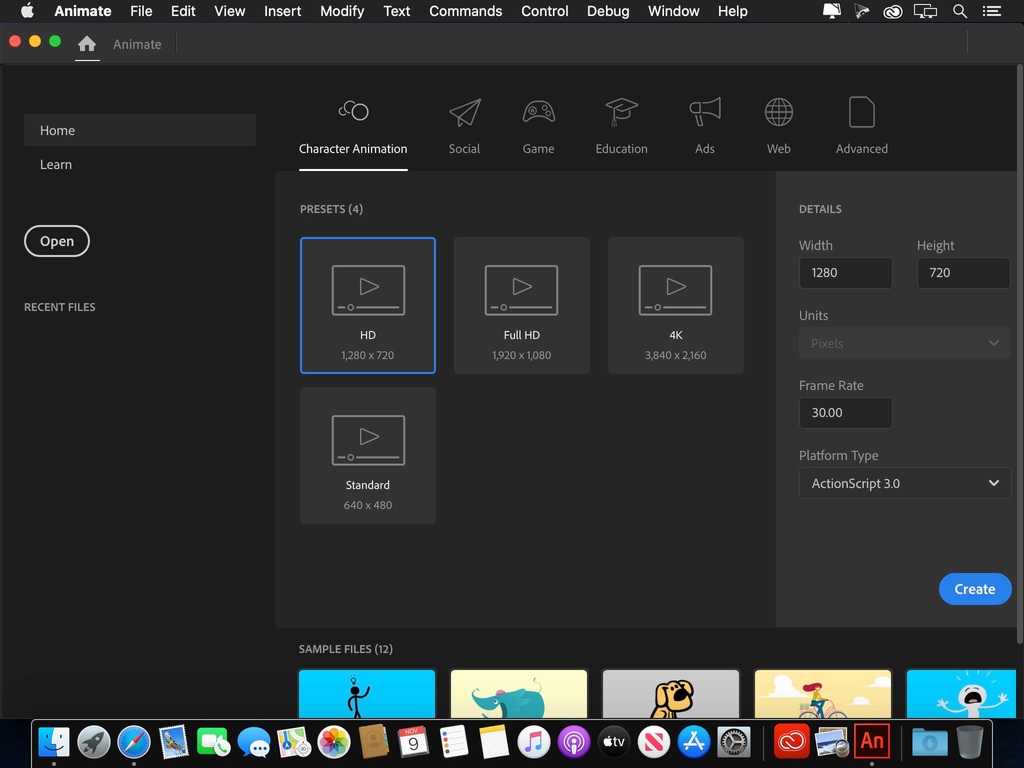Open the Modify menu

pos(342,11)
